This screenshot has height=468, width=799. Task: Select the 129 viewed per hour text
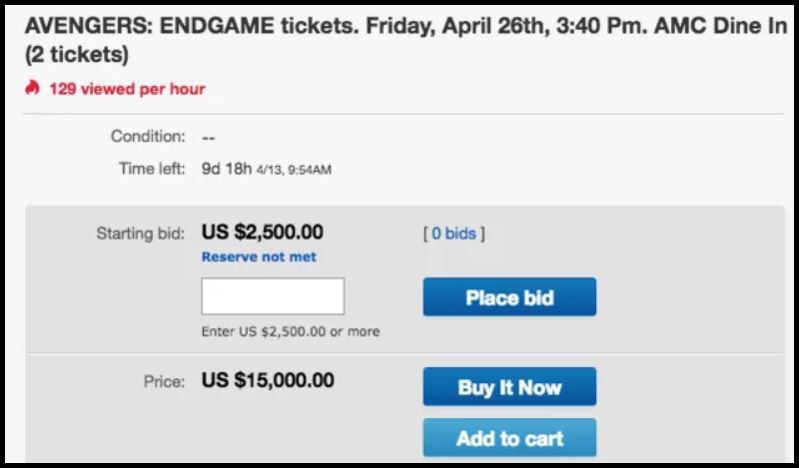pyautogui.click(x=127, y=89)
